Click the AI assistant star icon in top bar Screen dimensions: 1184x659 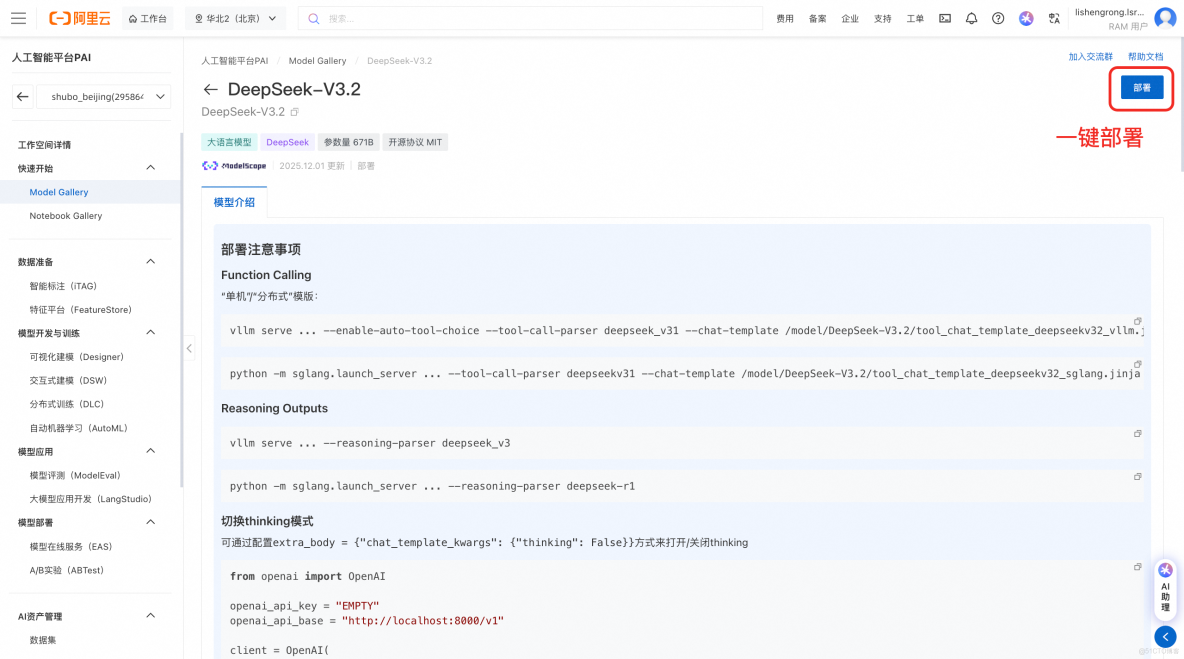[x=1025, y=17]
